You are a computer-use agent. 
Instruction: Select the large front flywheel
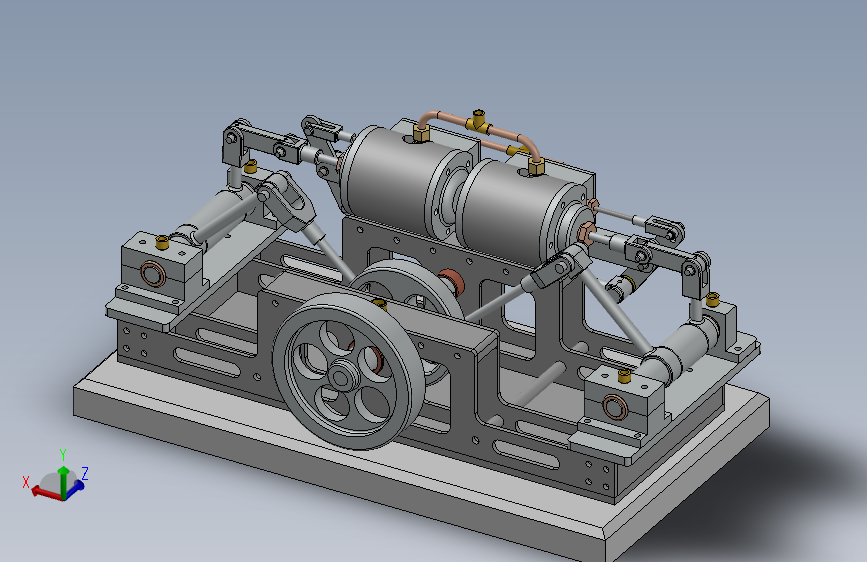(348, 371)
